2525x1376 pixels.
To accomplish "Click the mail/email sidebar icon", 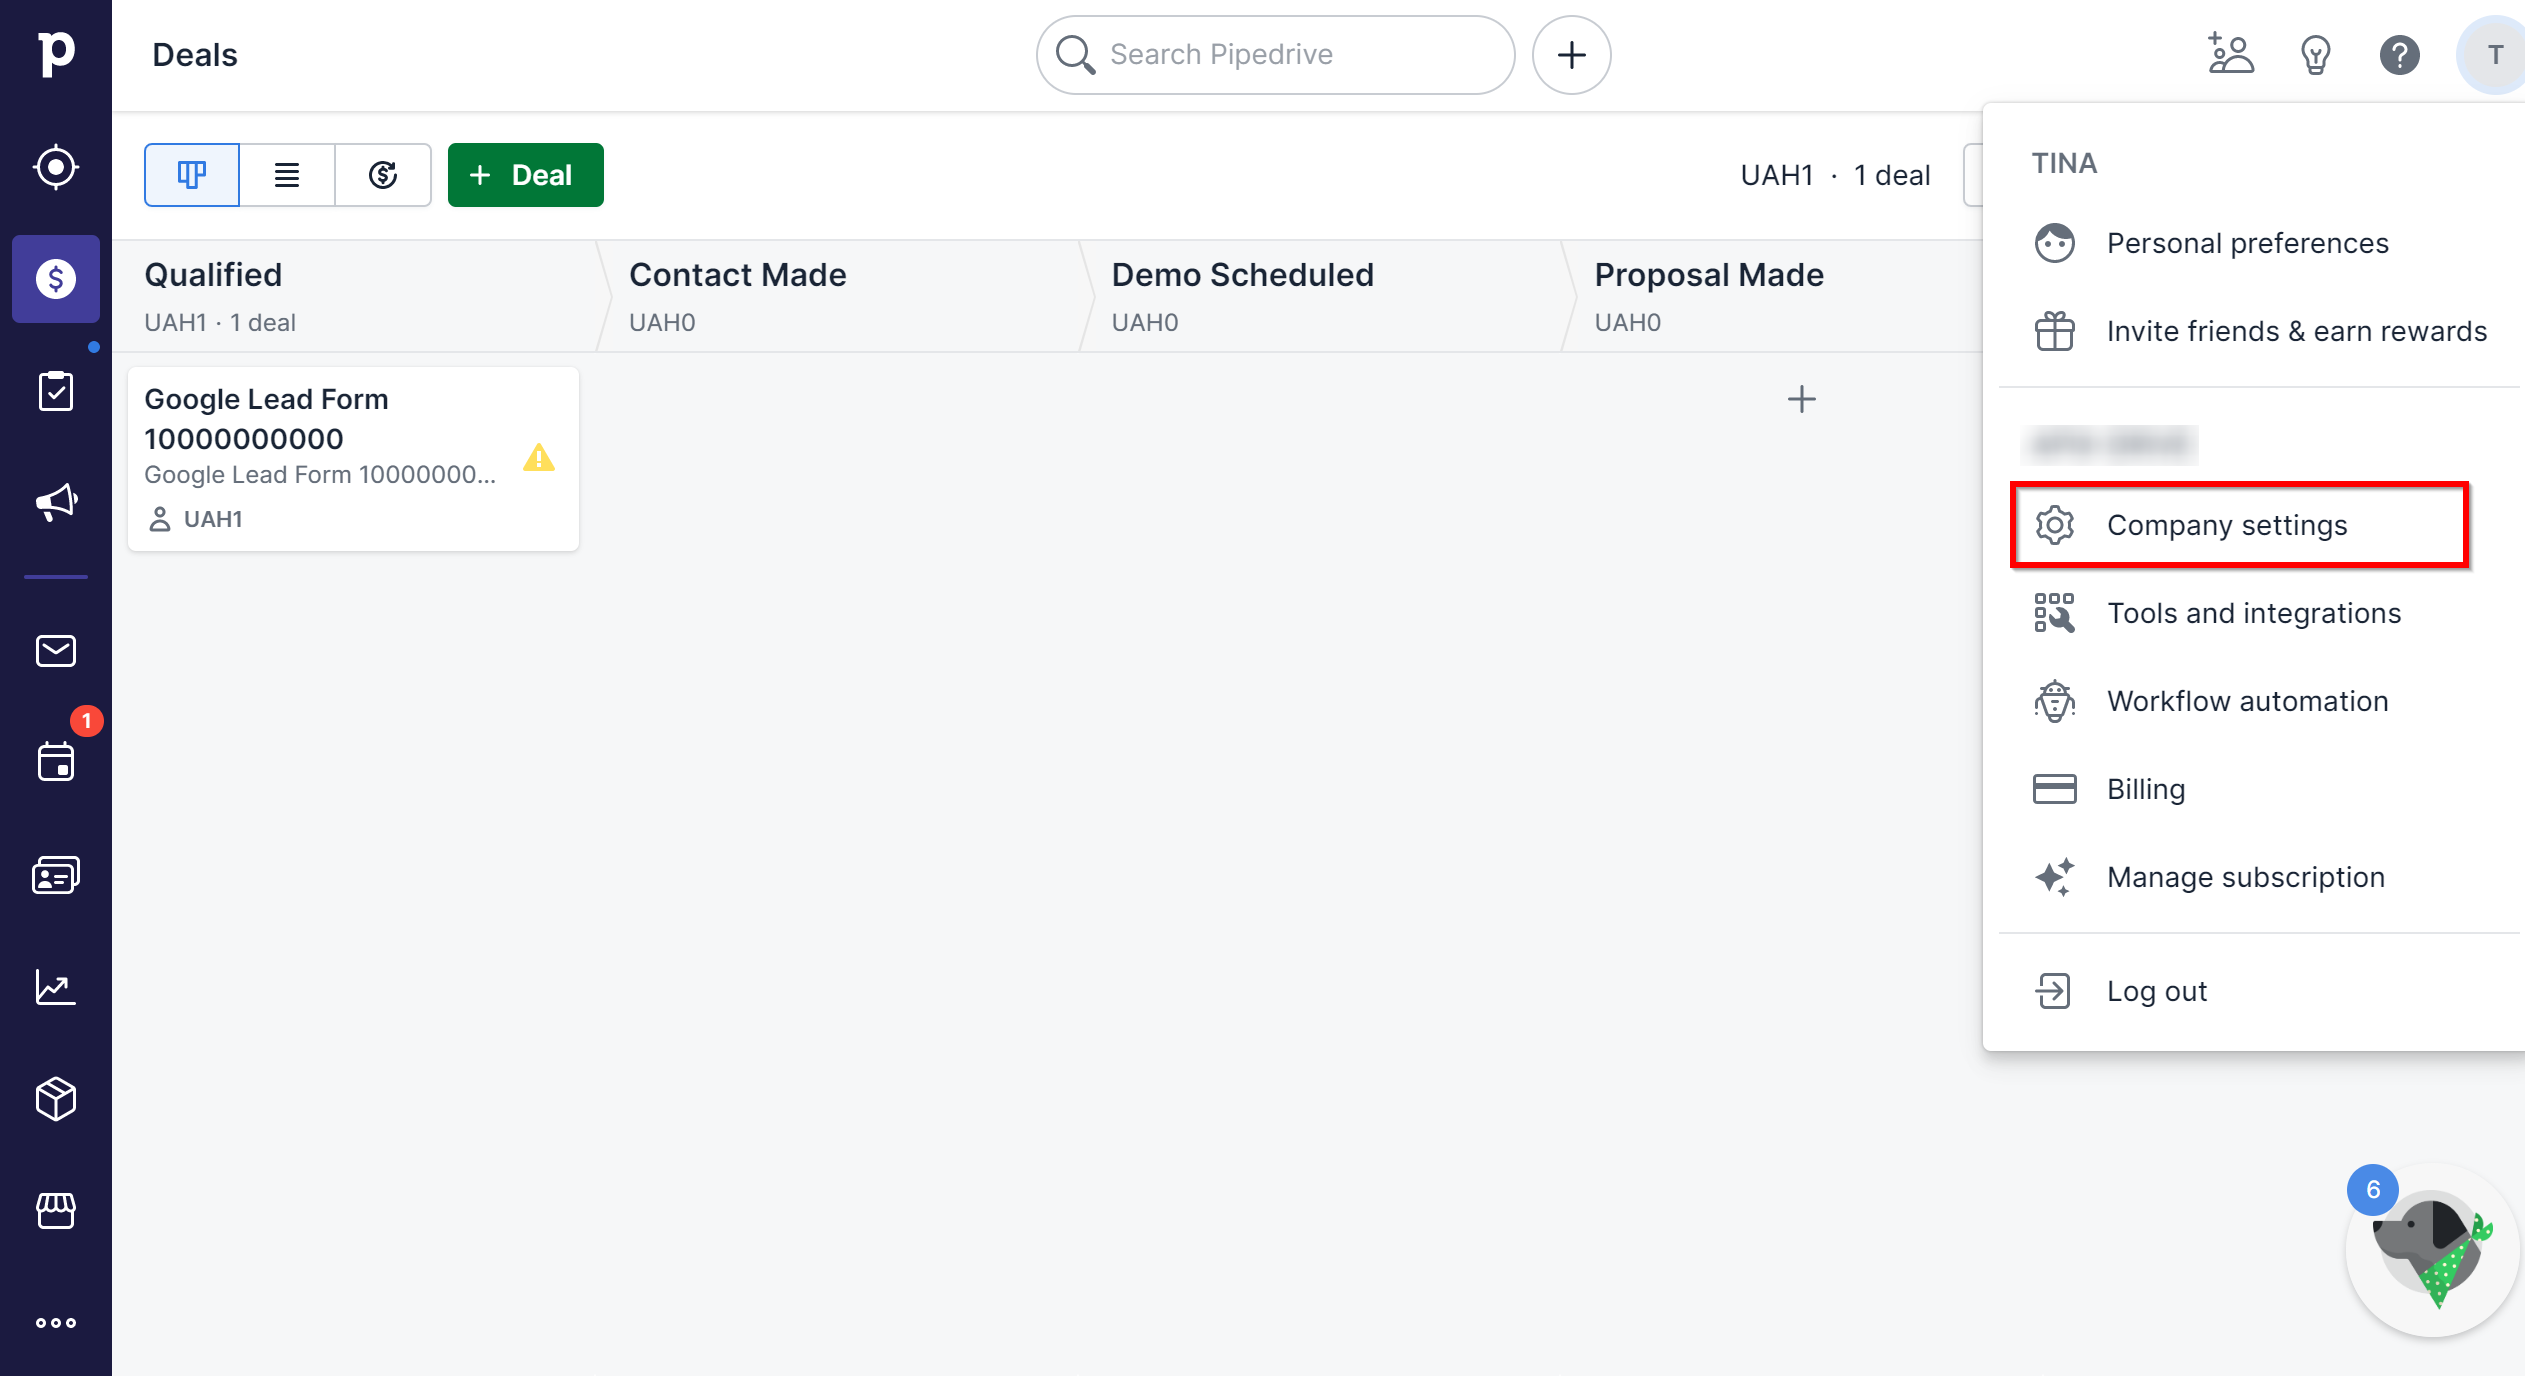I will coord(56,651).
